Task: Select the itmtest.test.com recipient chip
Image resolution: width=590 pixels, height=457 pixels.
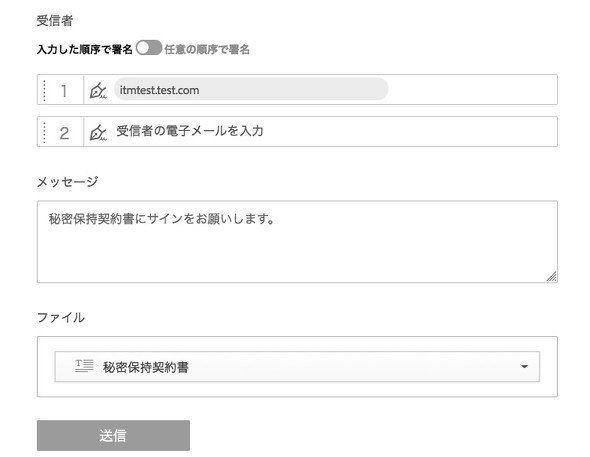Action: pyautogui.click(x=251, y=90)
